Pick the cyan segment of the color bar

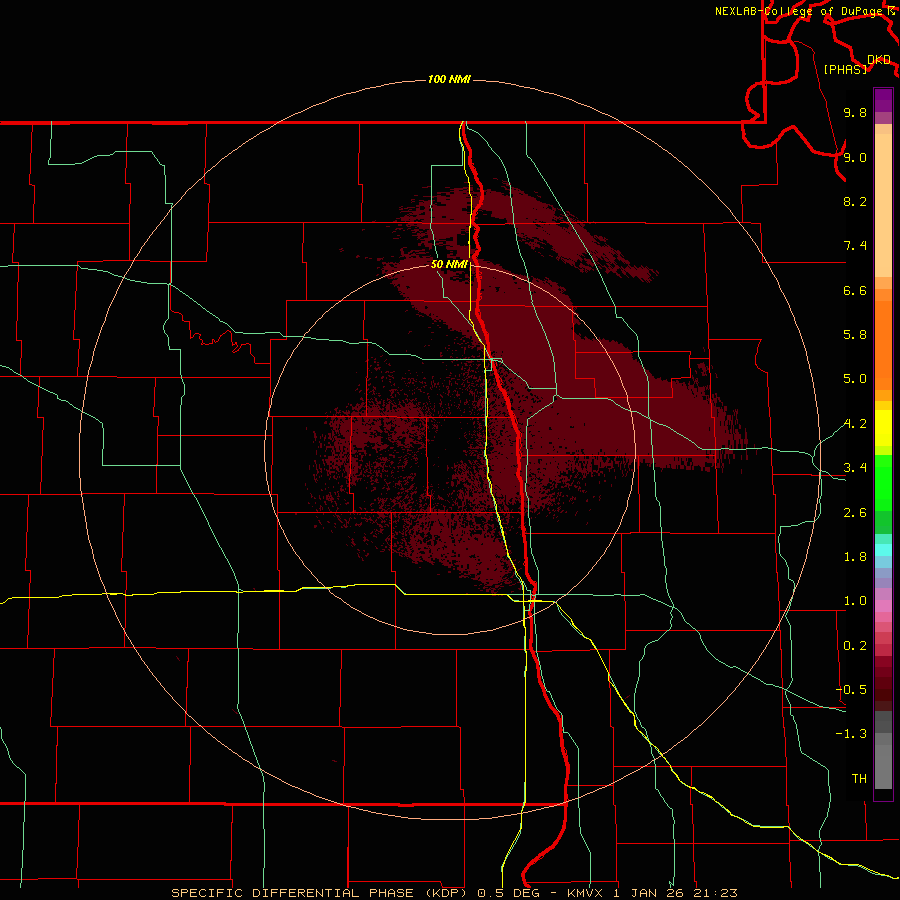pyautogui.click(x=883, y=550)
